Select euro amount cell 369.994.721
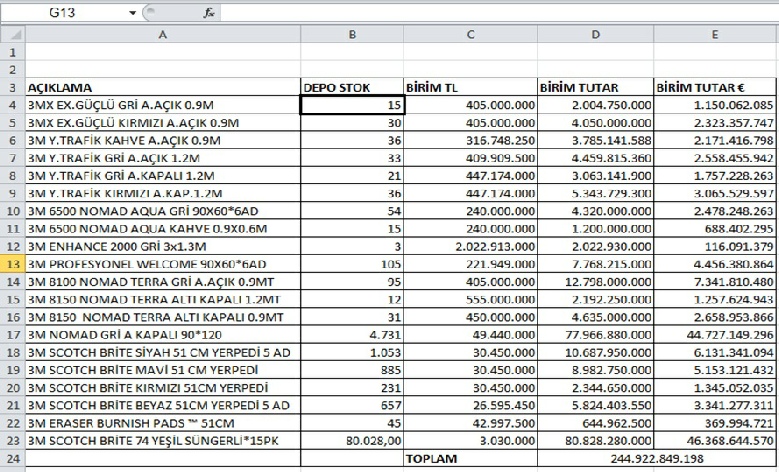The width and height of the screenshot is (779, 472). 715,423
